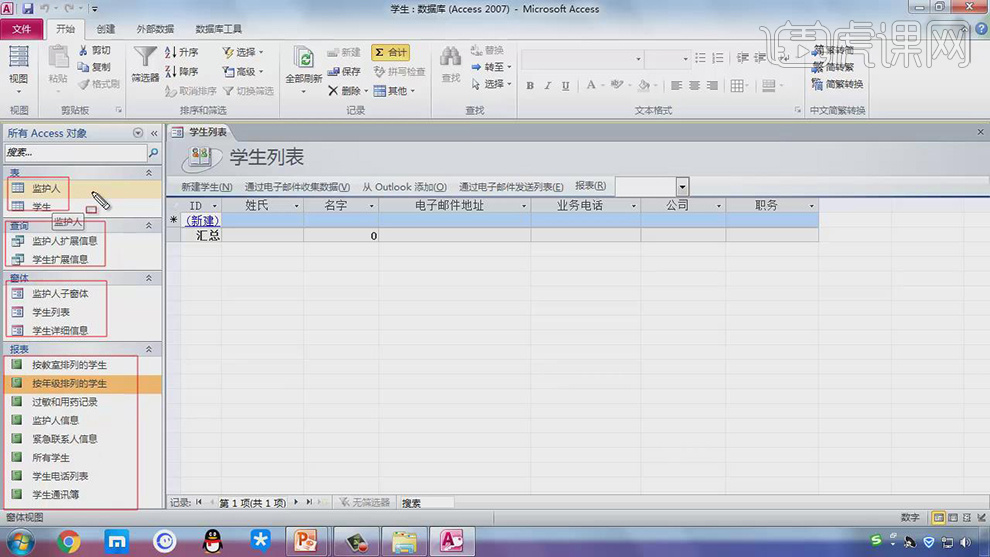Open the 姓氏 column filter arrow
Viewport: 990px width, 557px height.
(x=296, y=206)
